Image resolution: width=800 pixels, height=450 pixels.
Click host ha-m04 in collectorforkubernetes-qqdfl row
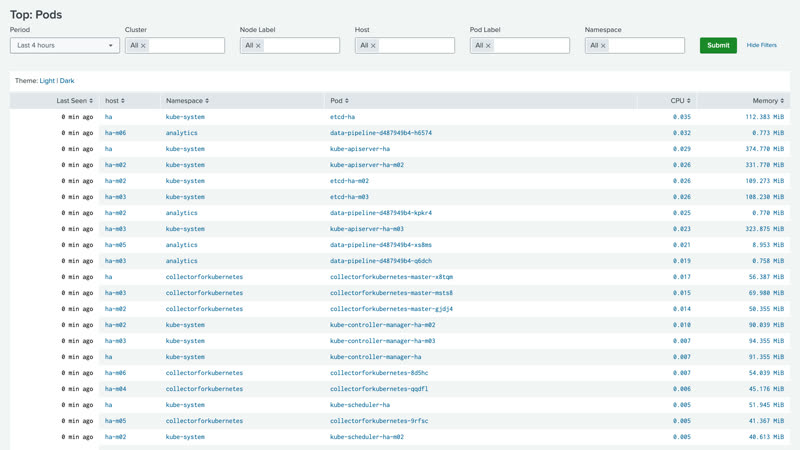pos(115,389)
